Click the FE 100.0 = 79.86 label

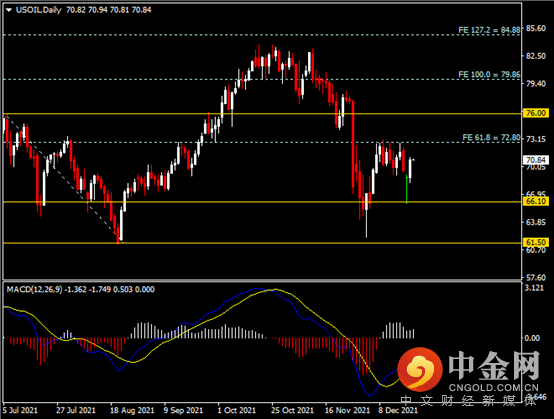tap(489, 75)
